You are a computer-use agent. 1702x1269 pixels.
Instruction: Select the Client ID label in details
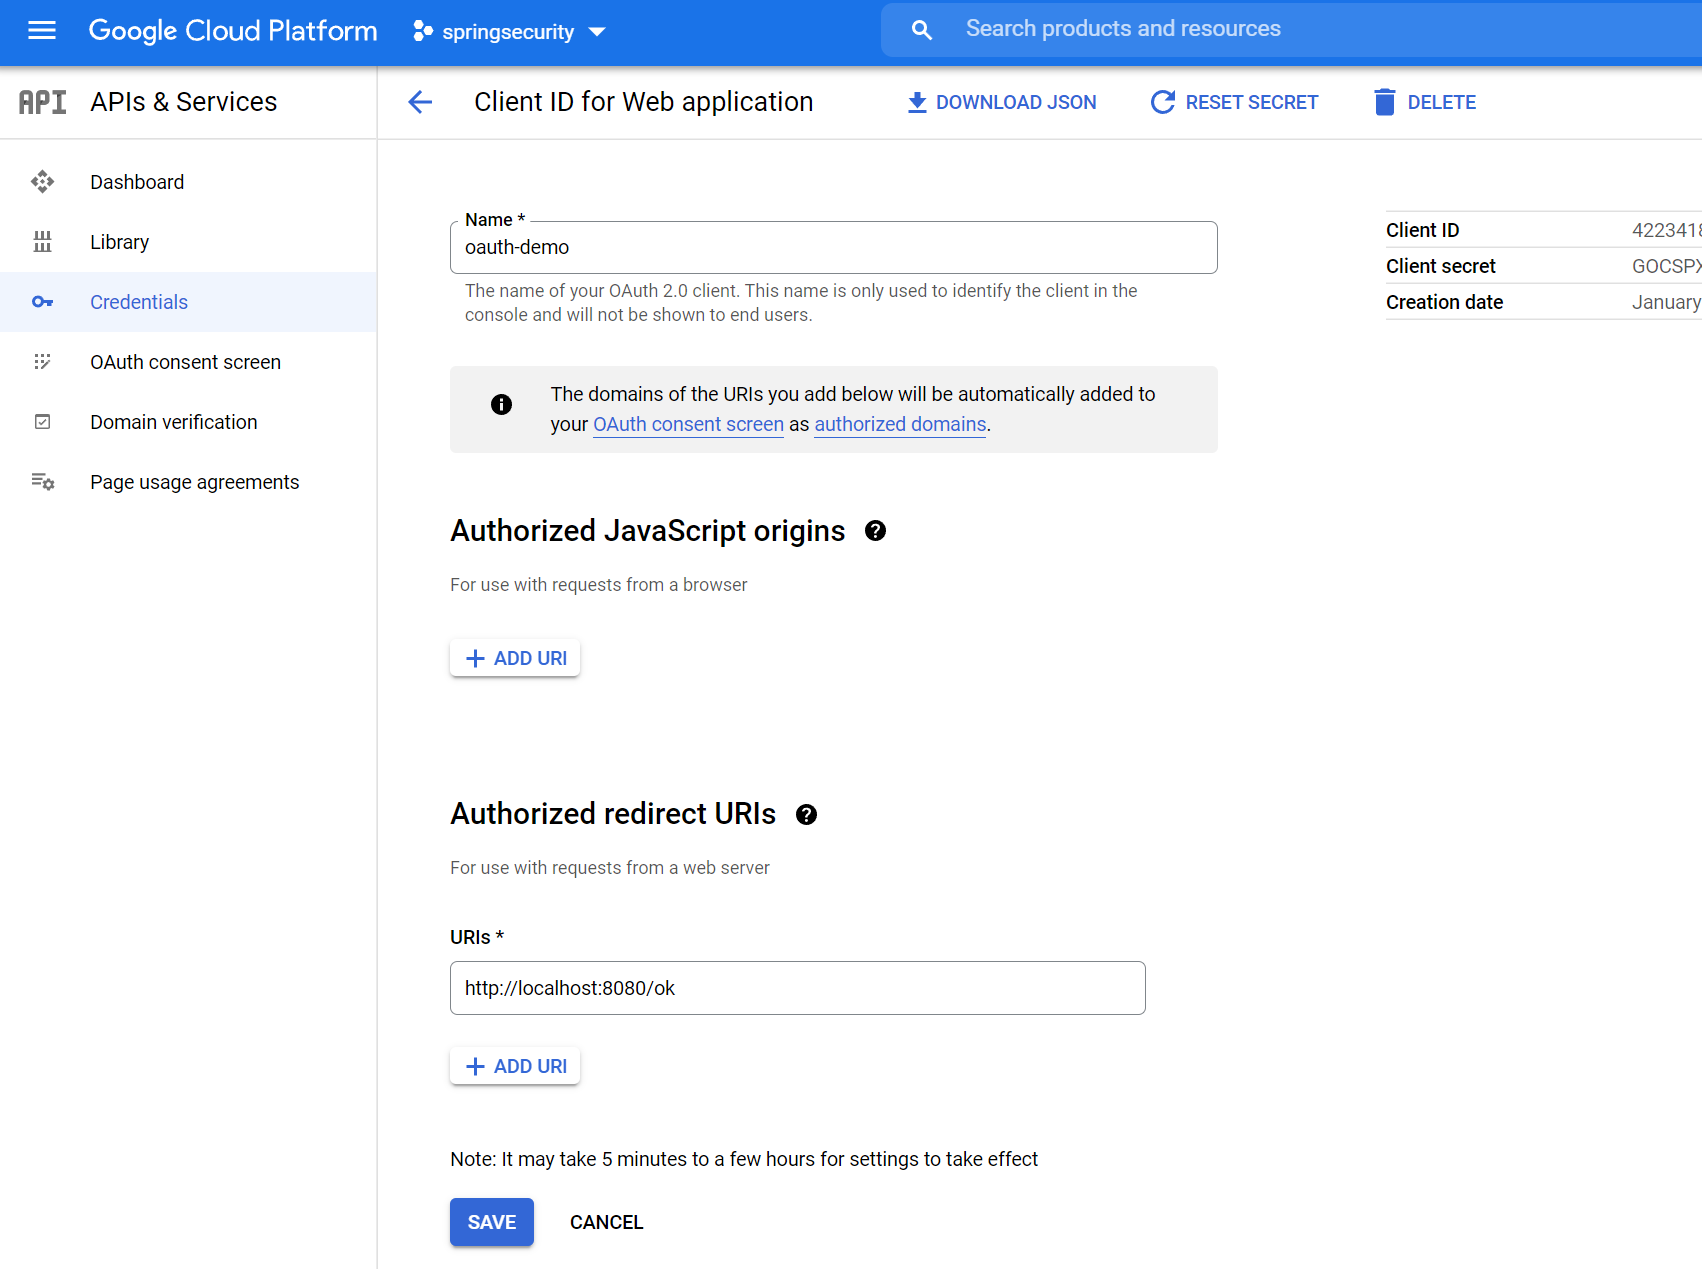1422,230
